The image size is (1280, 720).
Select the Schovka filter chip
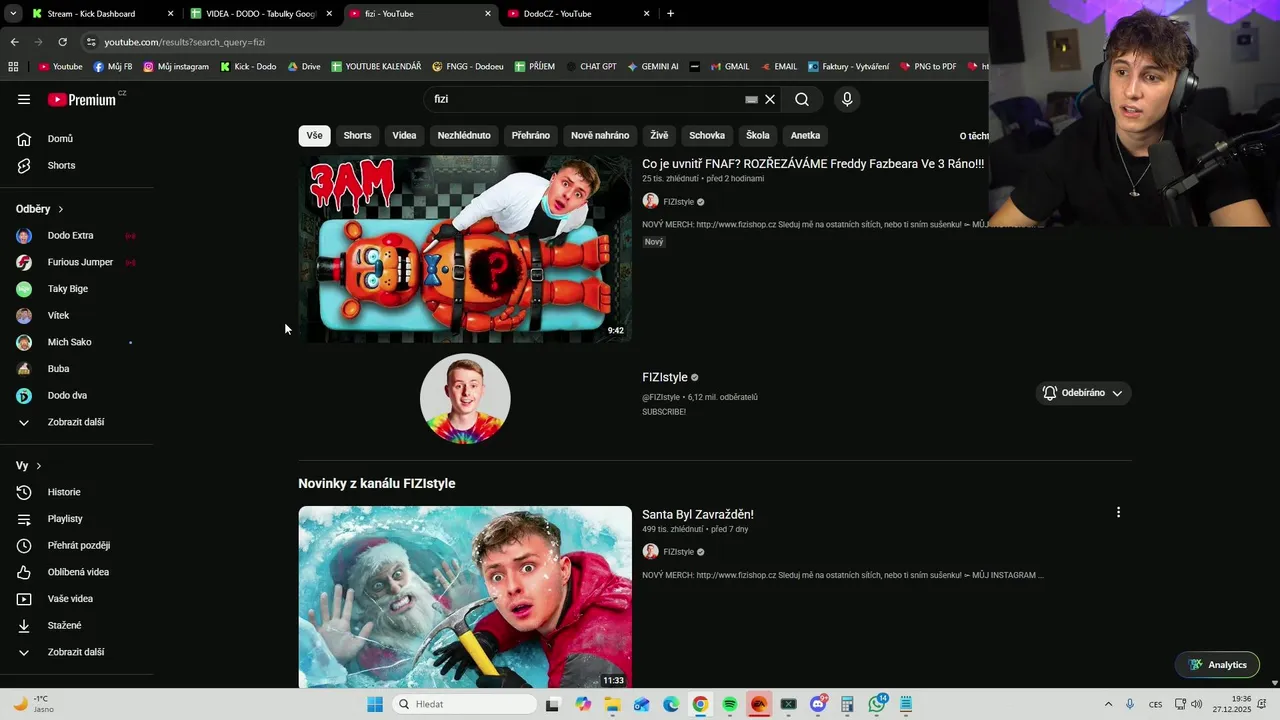pos(707,135)
